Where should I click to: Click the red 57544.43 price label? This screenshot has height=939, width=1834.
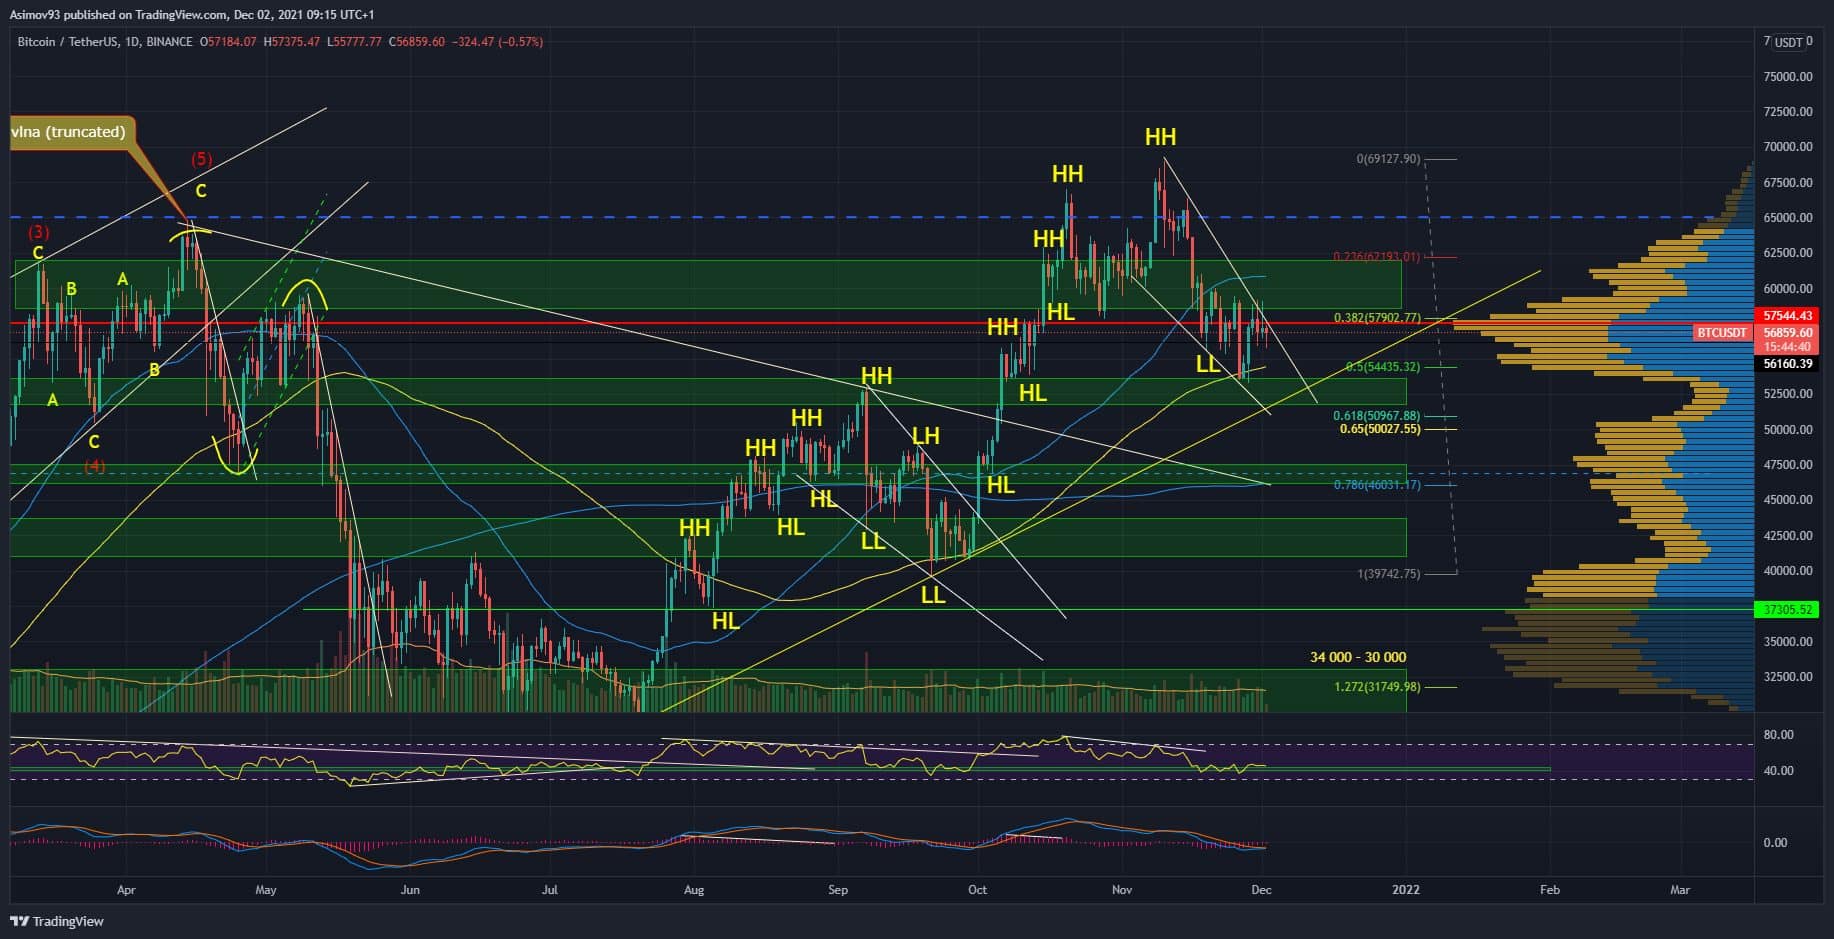[x=1789, y=315]
